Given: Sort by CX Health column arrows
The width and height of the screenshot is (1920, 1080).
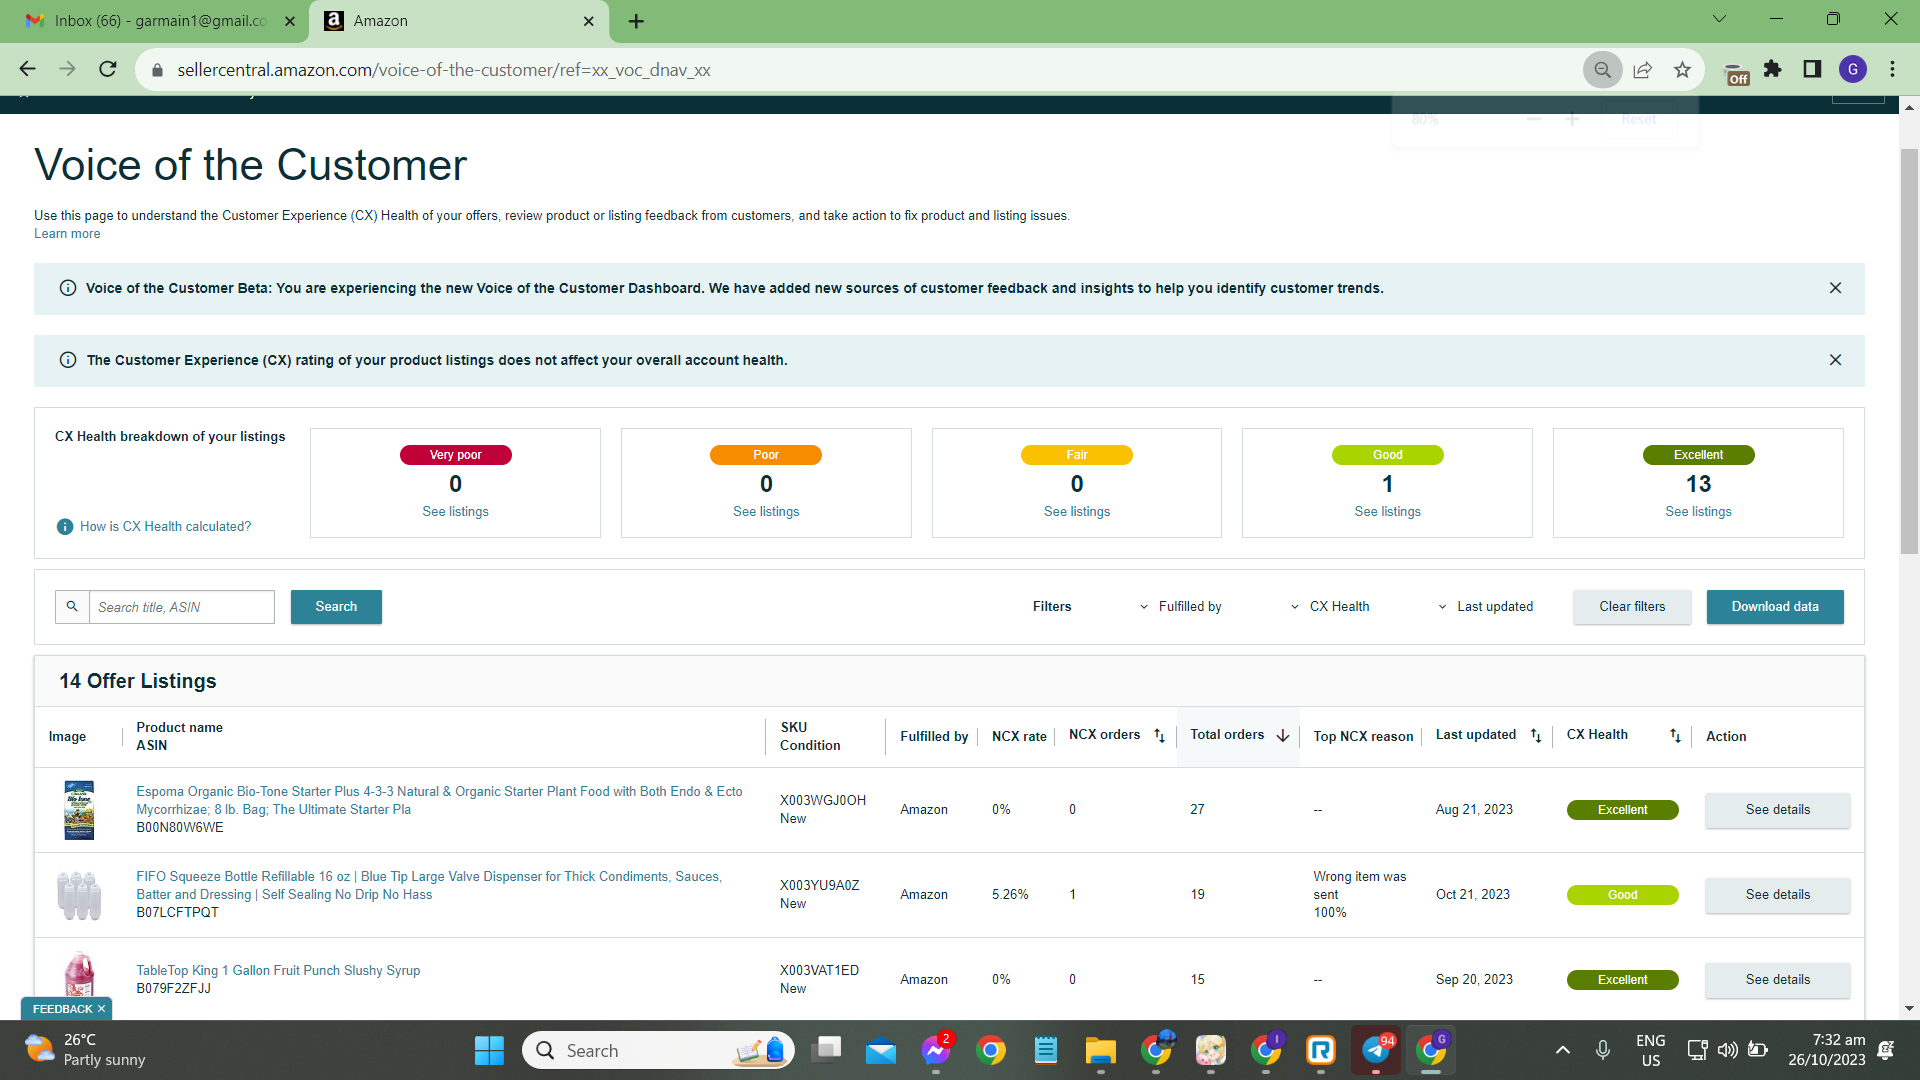Looking at the screenshot, I should click(x=1675, y=736).
